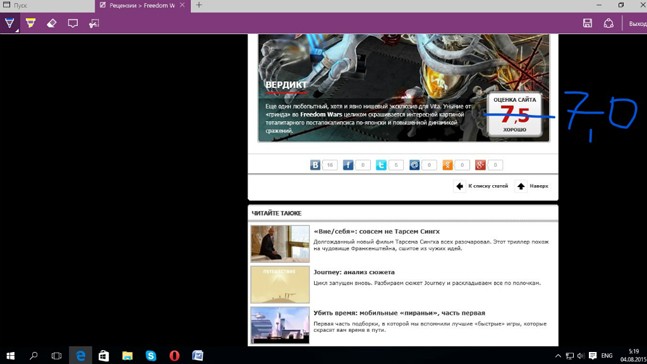647x364 pixels.
Task: Click the VKontakte share count
Action: 330,165
